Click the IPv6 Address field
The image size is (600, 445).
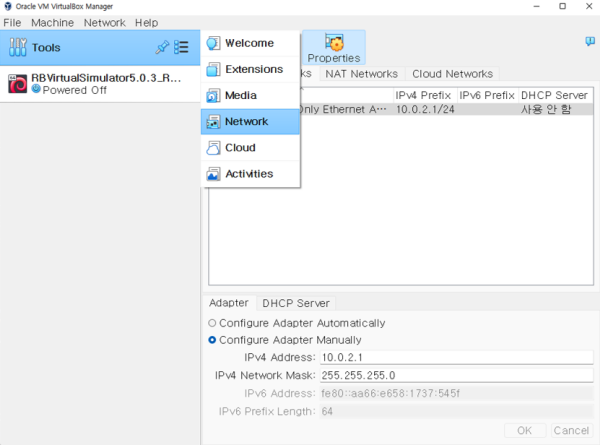[457, 393]
